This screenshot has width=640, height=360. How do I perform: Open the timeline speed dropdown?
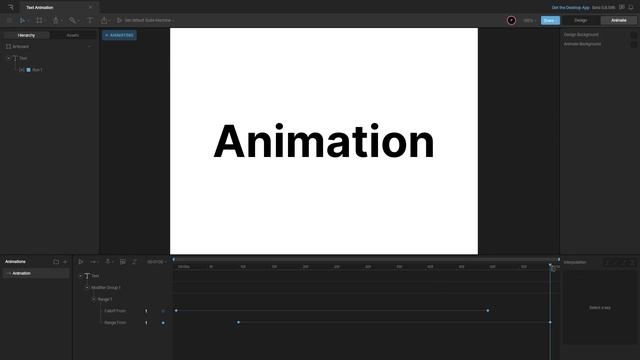coord(109,262)
